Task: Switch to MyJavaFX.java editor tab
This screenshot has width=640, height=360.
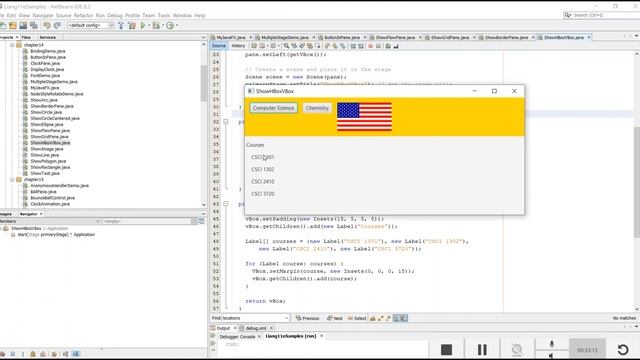Action: 231,37
